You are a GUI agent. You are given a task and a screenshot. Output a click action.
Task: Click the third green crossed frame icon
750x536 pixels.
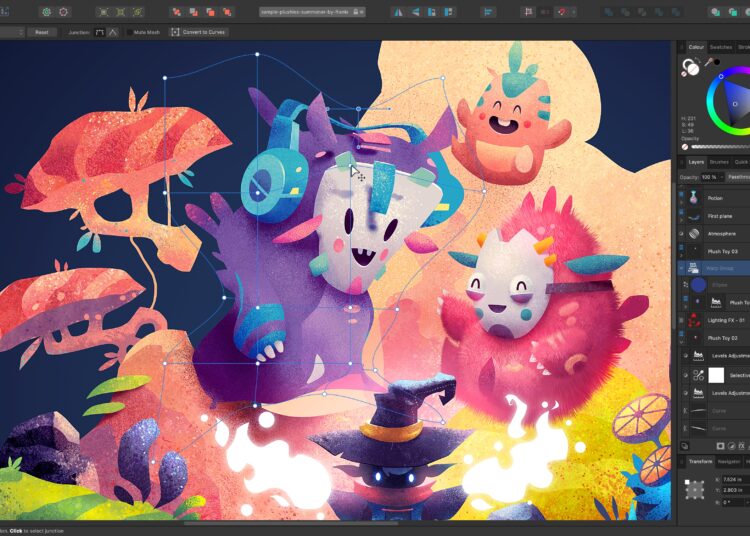(138, 12)
